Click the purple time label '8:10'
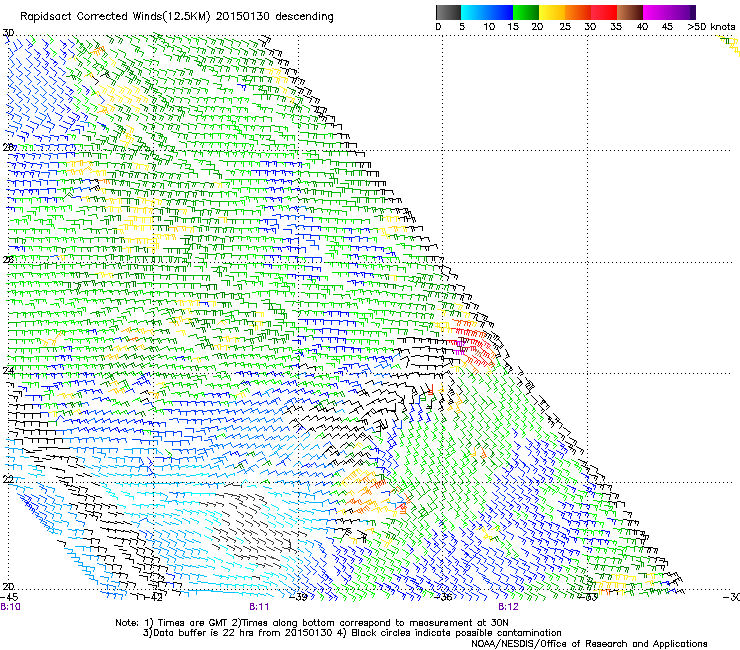Image resolution: width=740 pixels, height=650 pixels. tap(10, 607)
